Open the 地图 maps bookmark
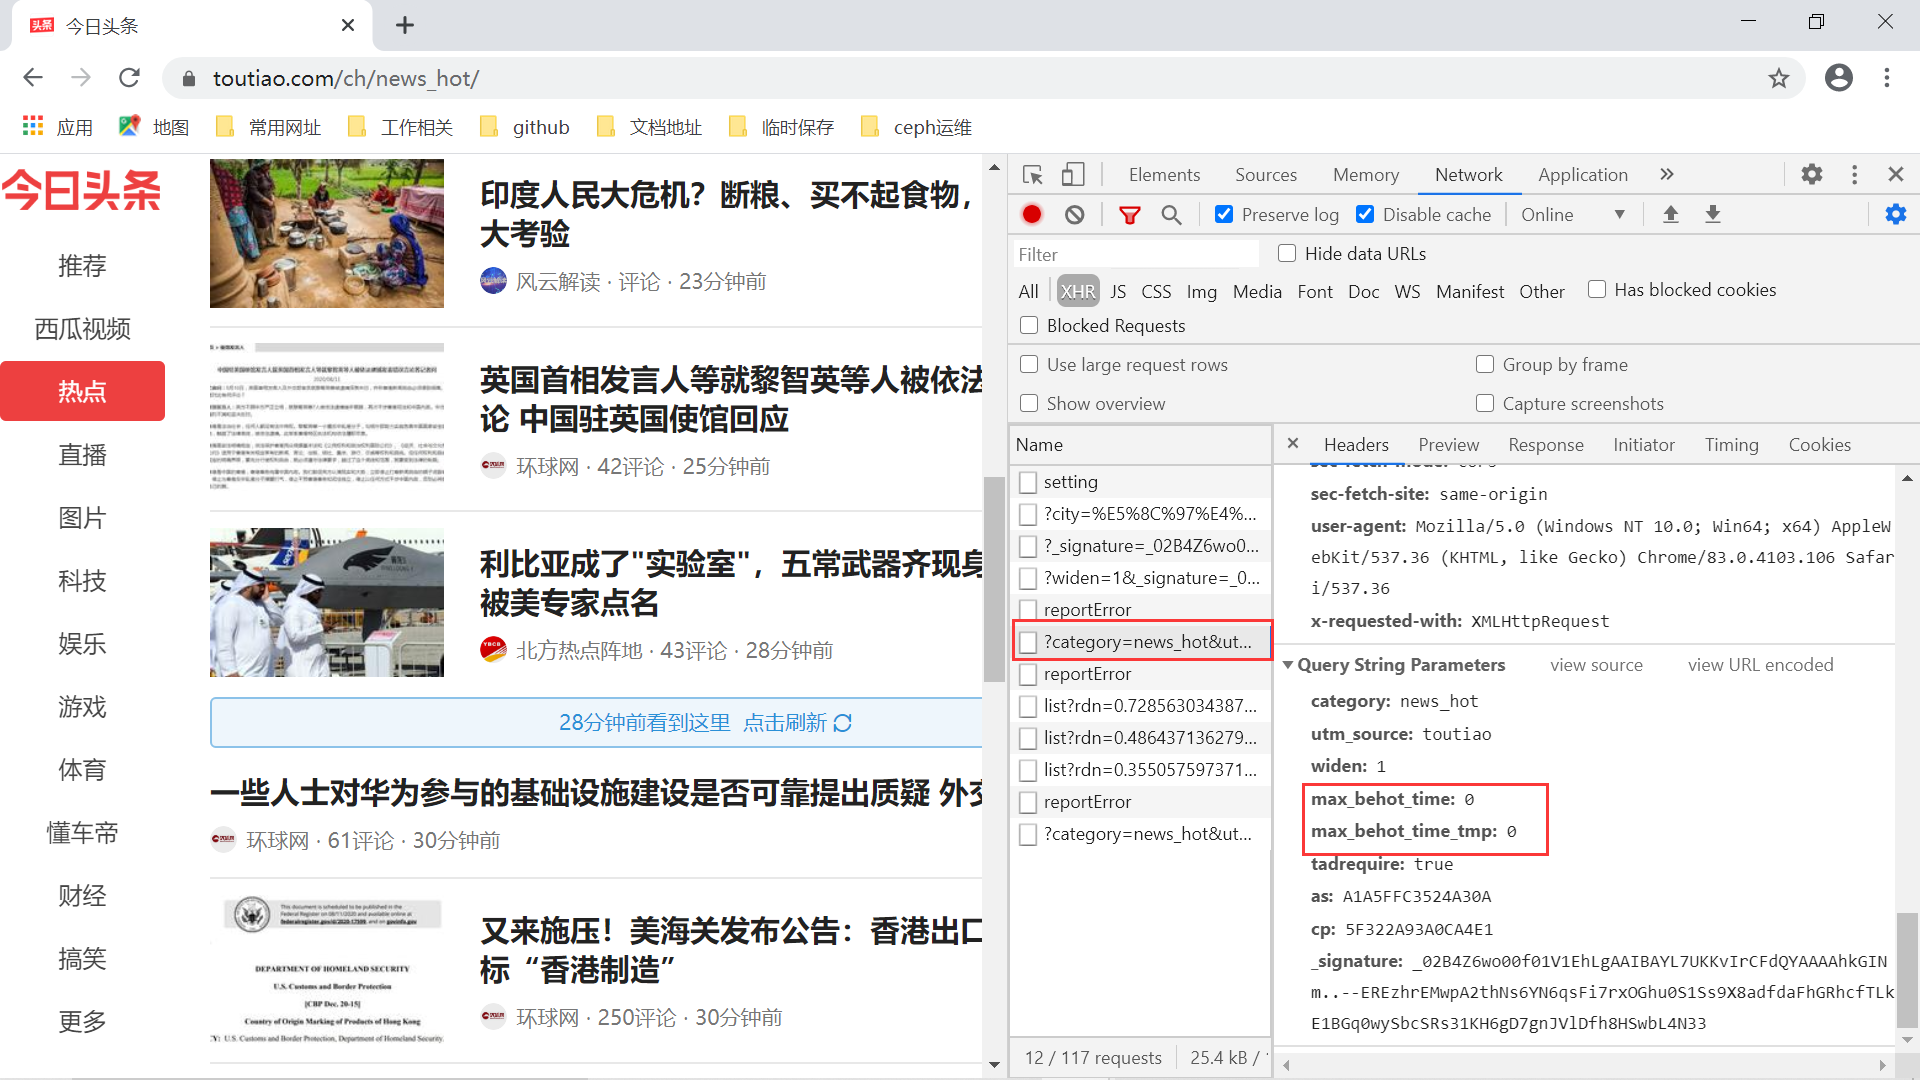The width and height of the screenshot is (1920, 1080). 154,127
